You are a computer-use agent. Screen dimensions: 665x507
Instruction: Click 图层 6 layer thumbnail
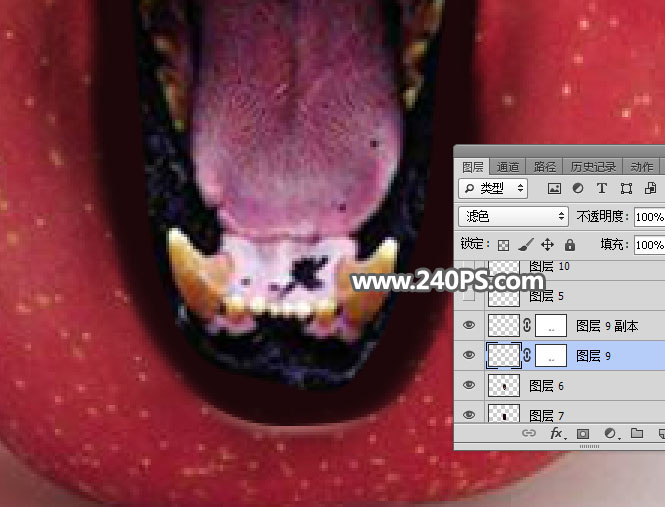tap(504, 385)
